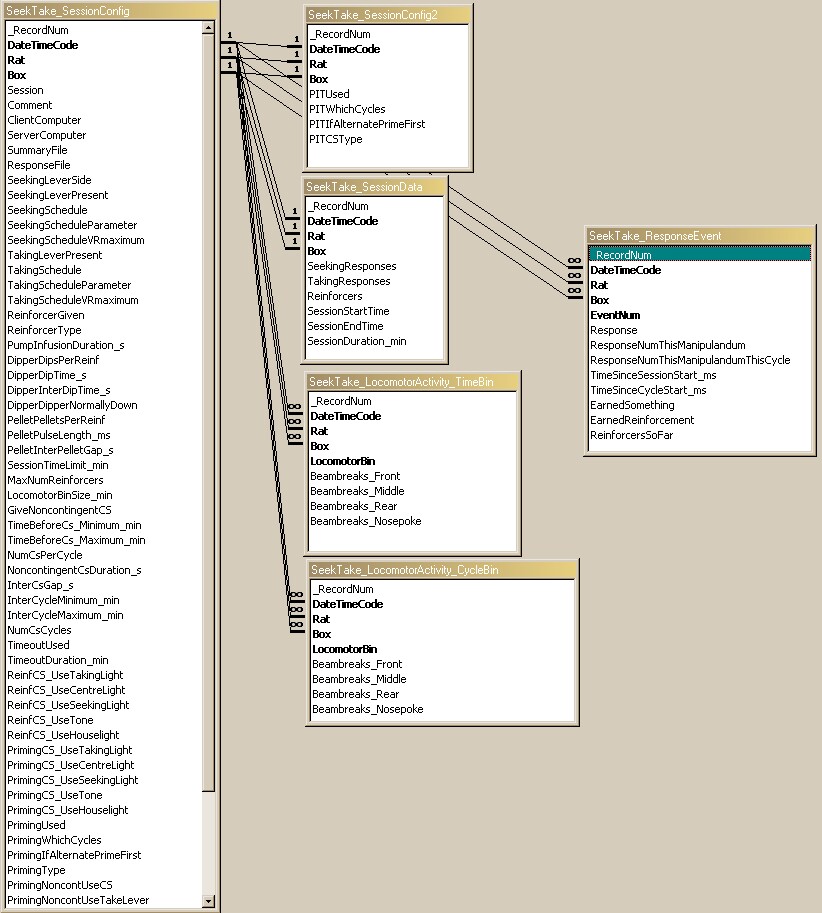Screen dimensions: 822x913
Task: Select Beambreaks_Rear in CycleBin table
Action: 355,694
